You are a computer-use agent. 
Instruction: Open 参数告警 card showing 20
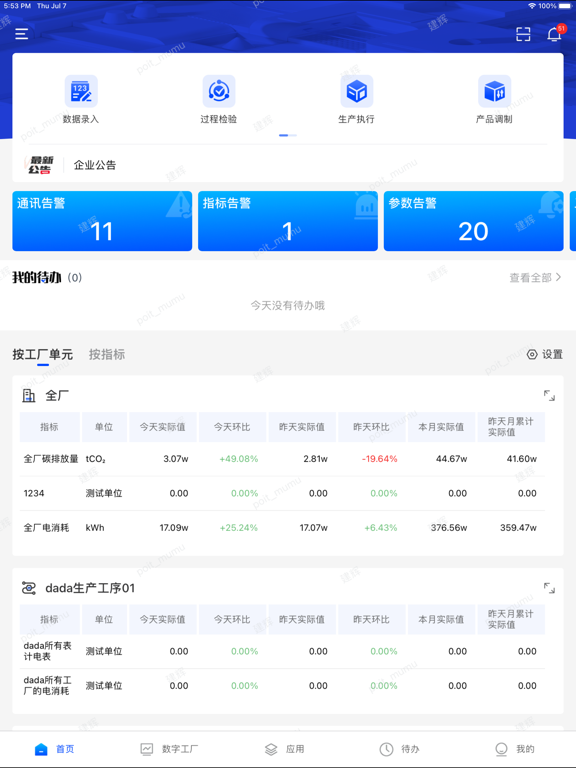pyautogui.click(x=474, y=221)
